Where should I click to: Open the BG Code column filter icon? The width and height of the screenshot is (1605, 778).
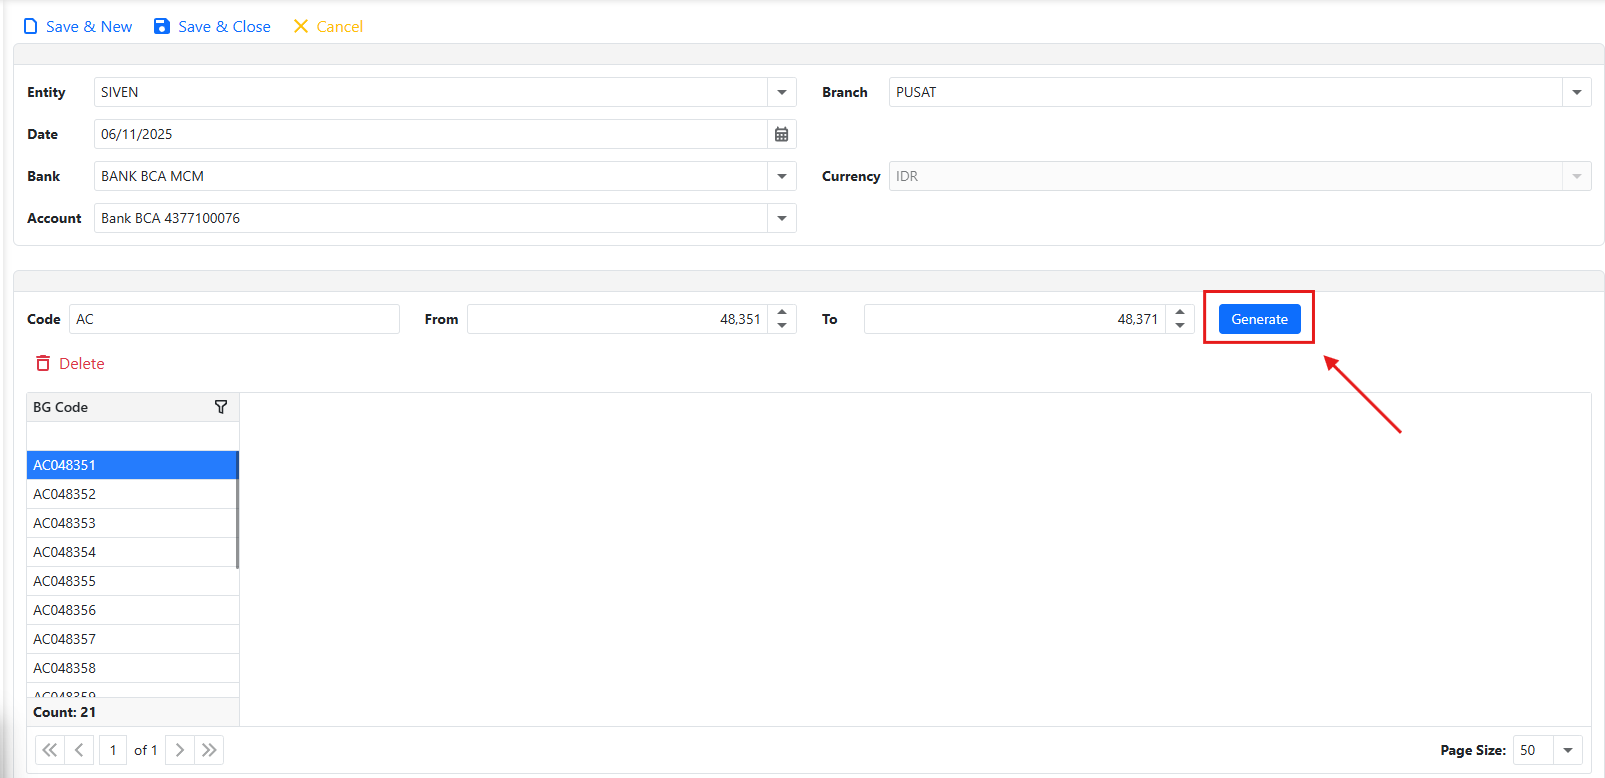(221, 407)
